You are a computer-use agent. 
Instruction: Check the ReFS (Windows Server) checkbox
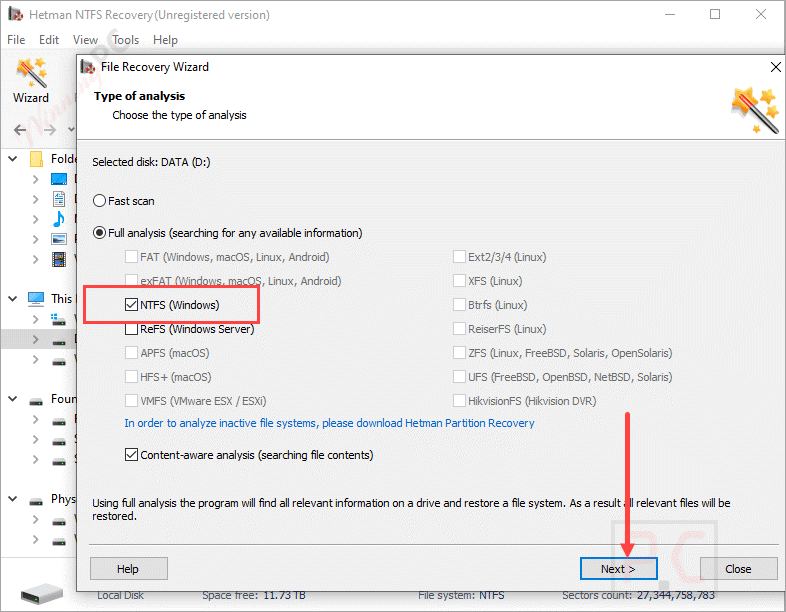point(131,329)
